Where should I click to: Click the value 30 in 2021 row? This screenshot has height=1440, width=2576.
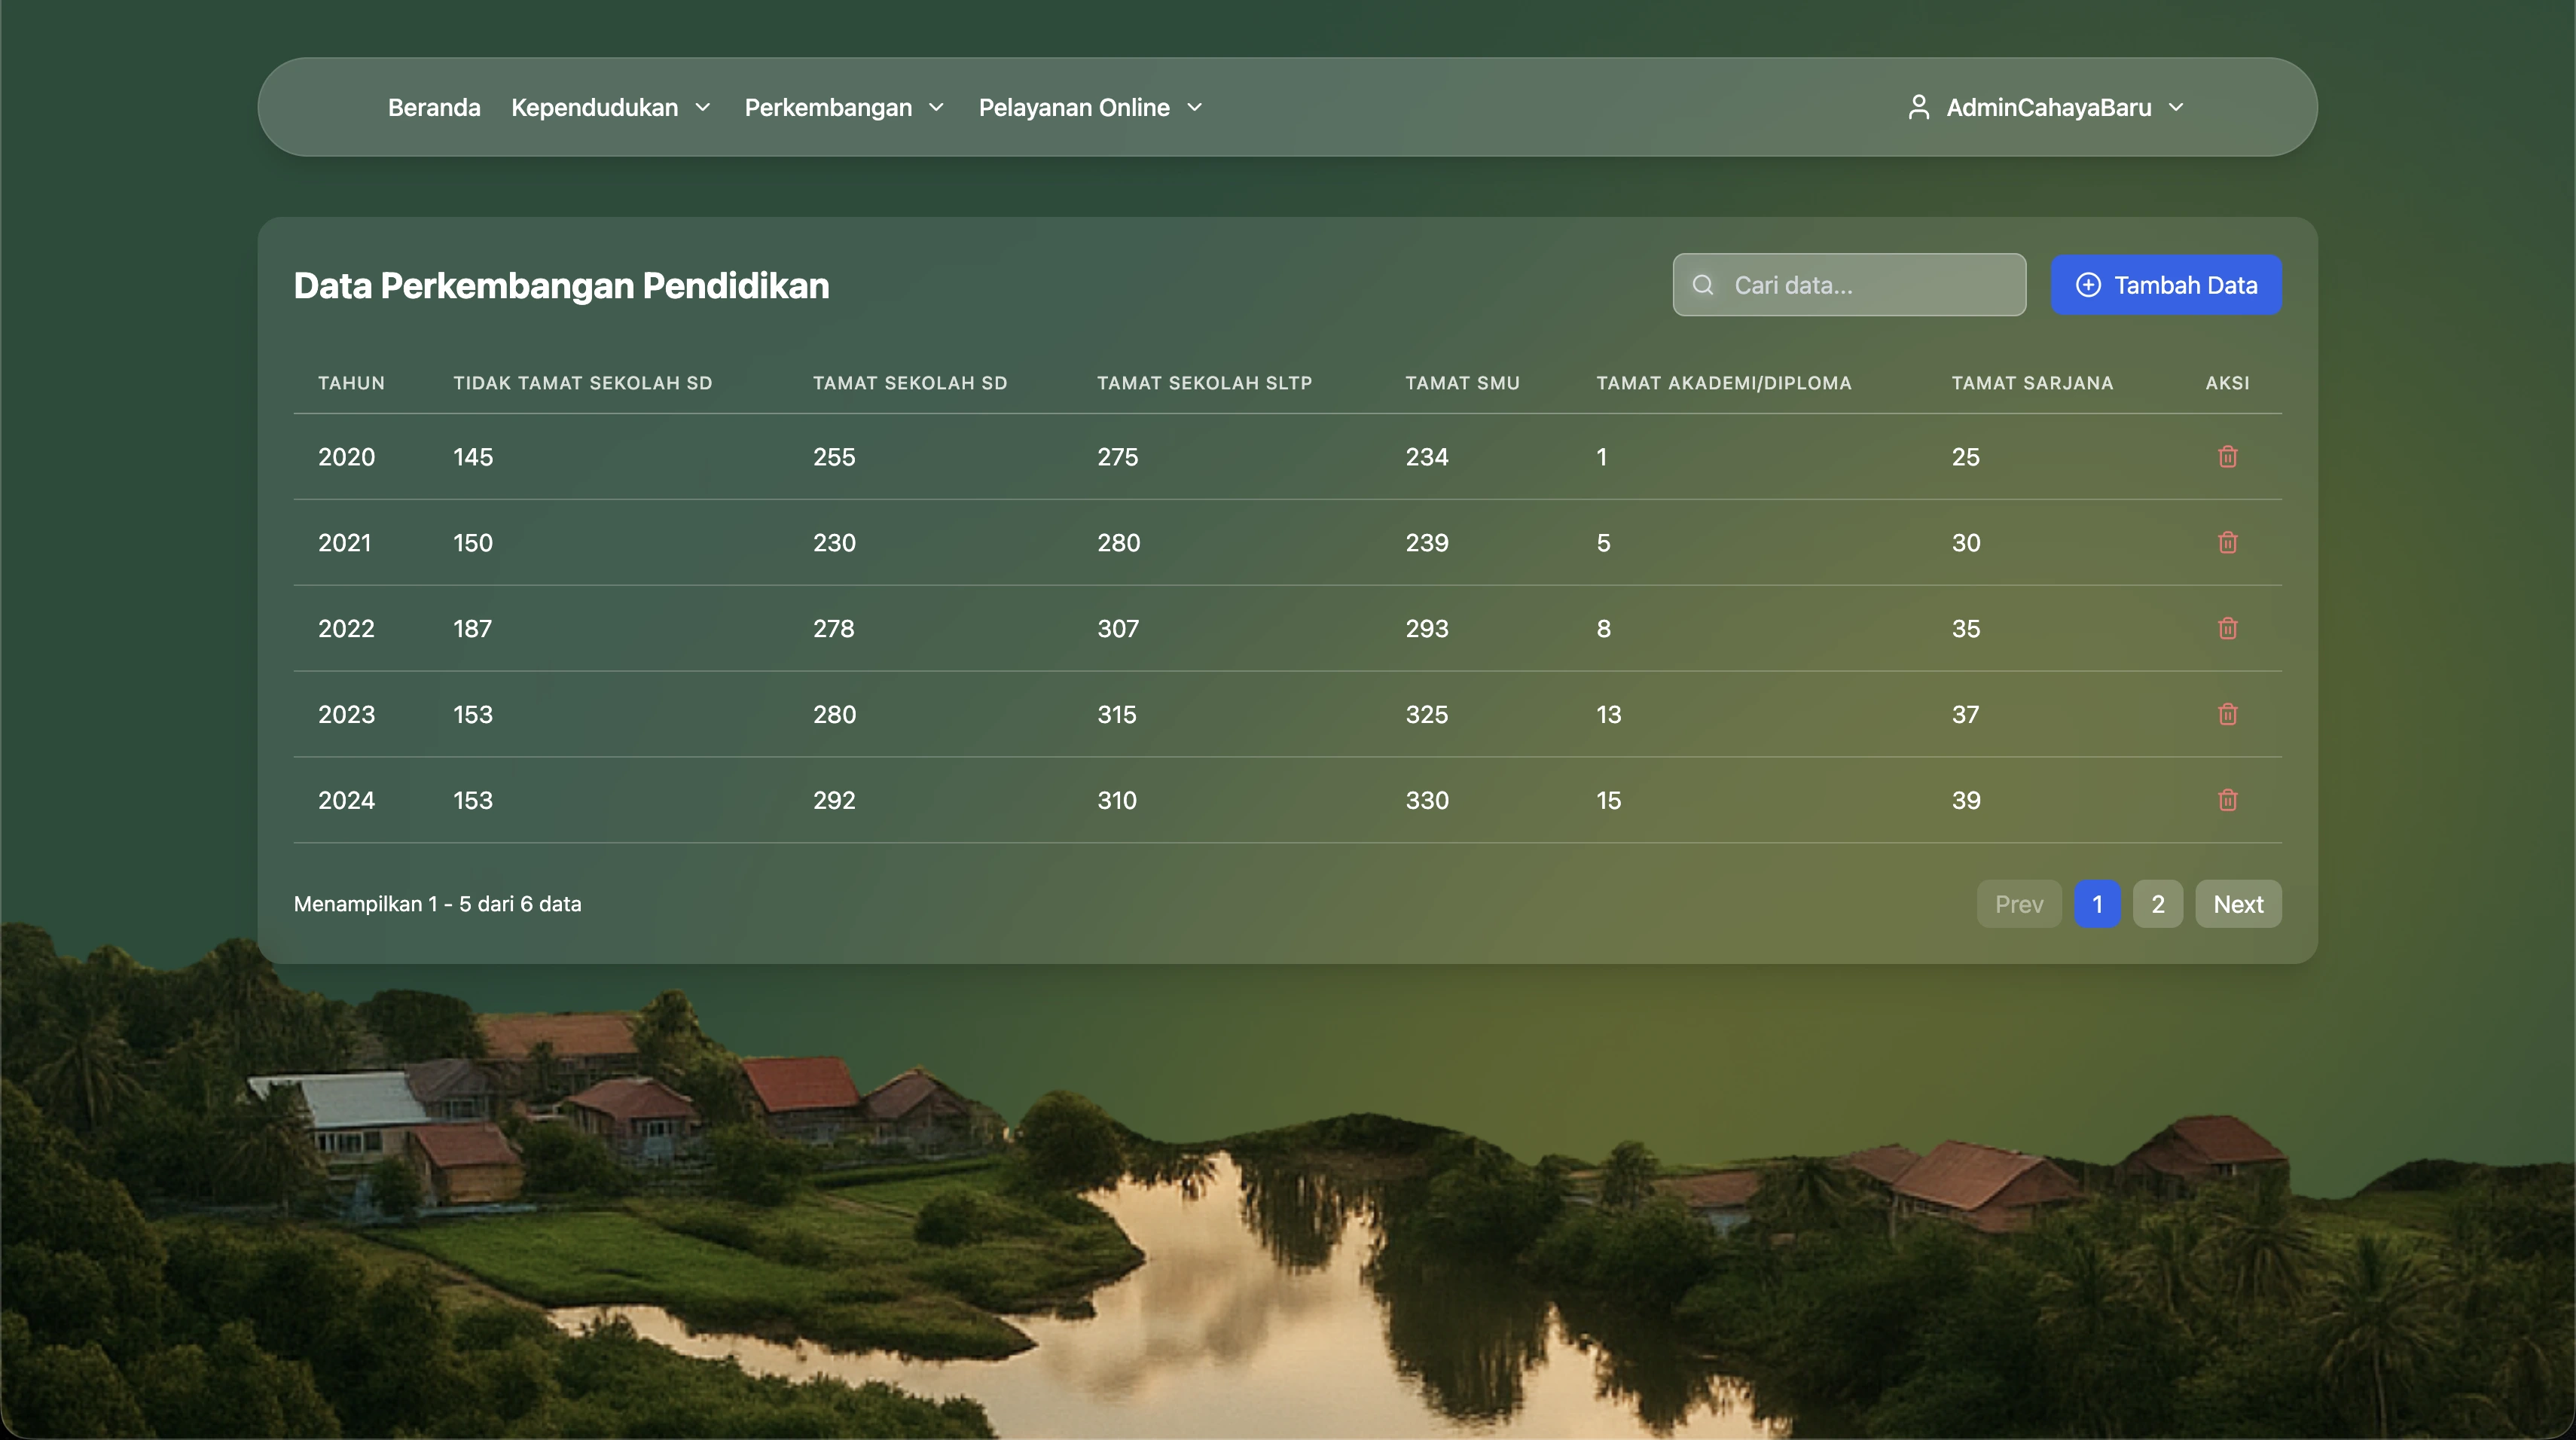pos(1966,543)
